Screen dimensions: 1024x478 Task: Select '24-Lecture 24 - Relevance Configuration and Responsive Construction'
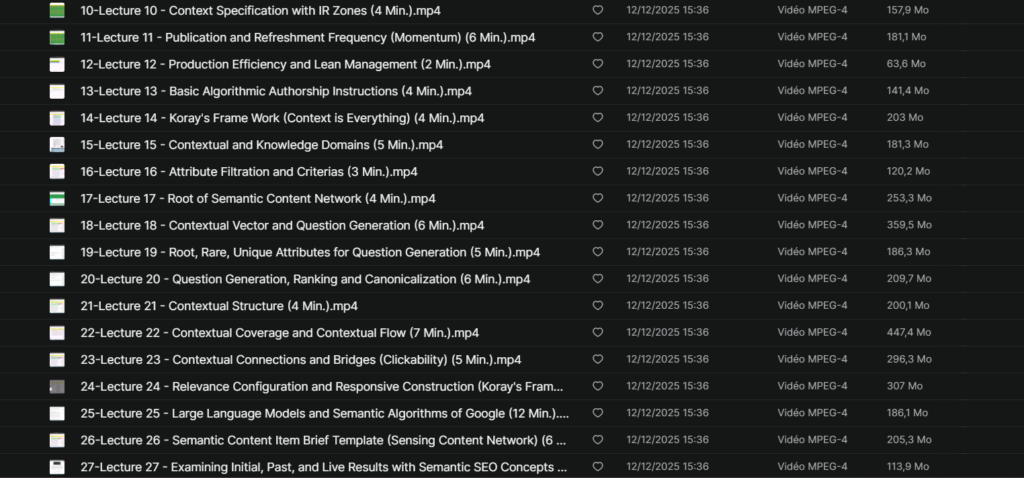point(322,387)
